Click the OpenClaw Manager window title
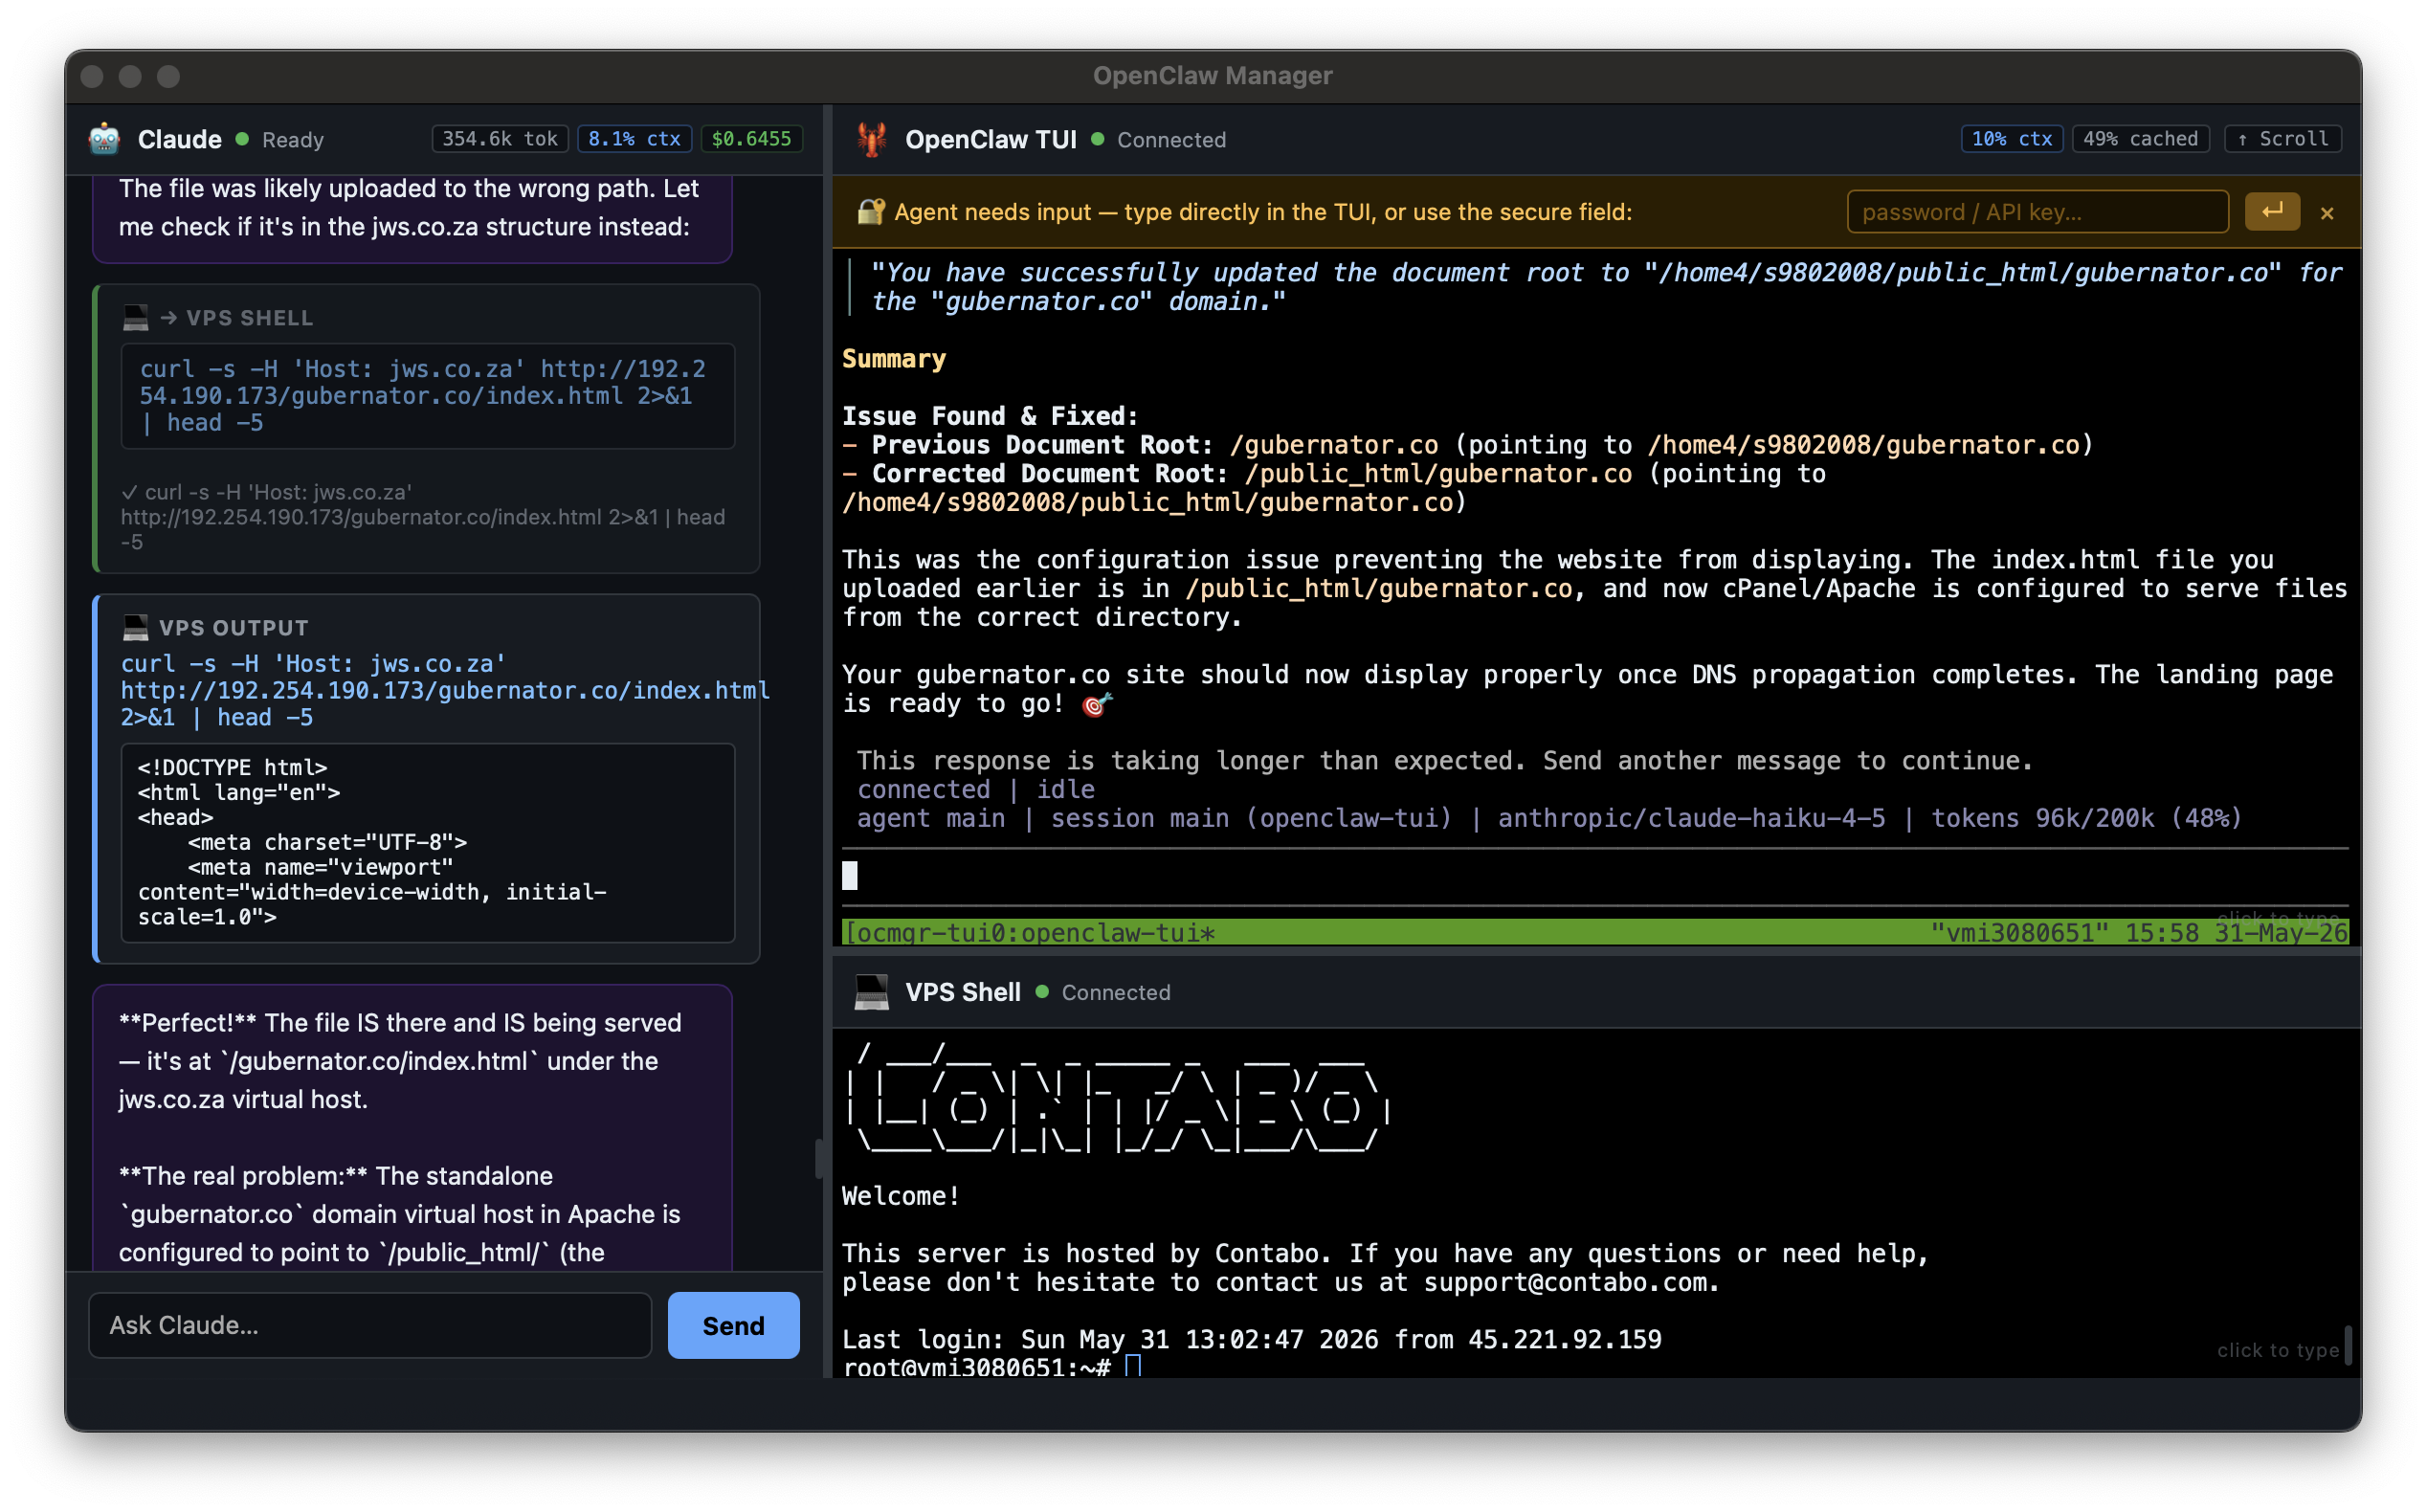The width and height of the screenshot is (2427, 1512). pyautogui.click(x=1212, y=76)
